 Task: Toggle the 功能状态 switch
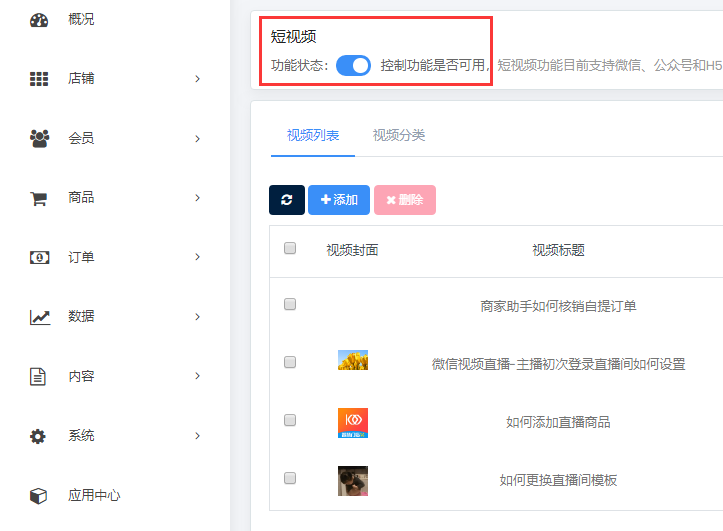point(353,65)
